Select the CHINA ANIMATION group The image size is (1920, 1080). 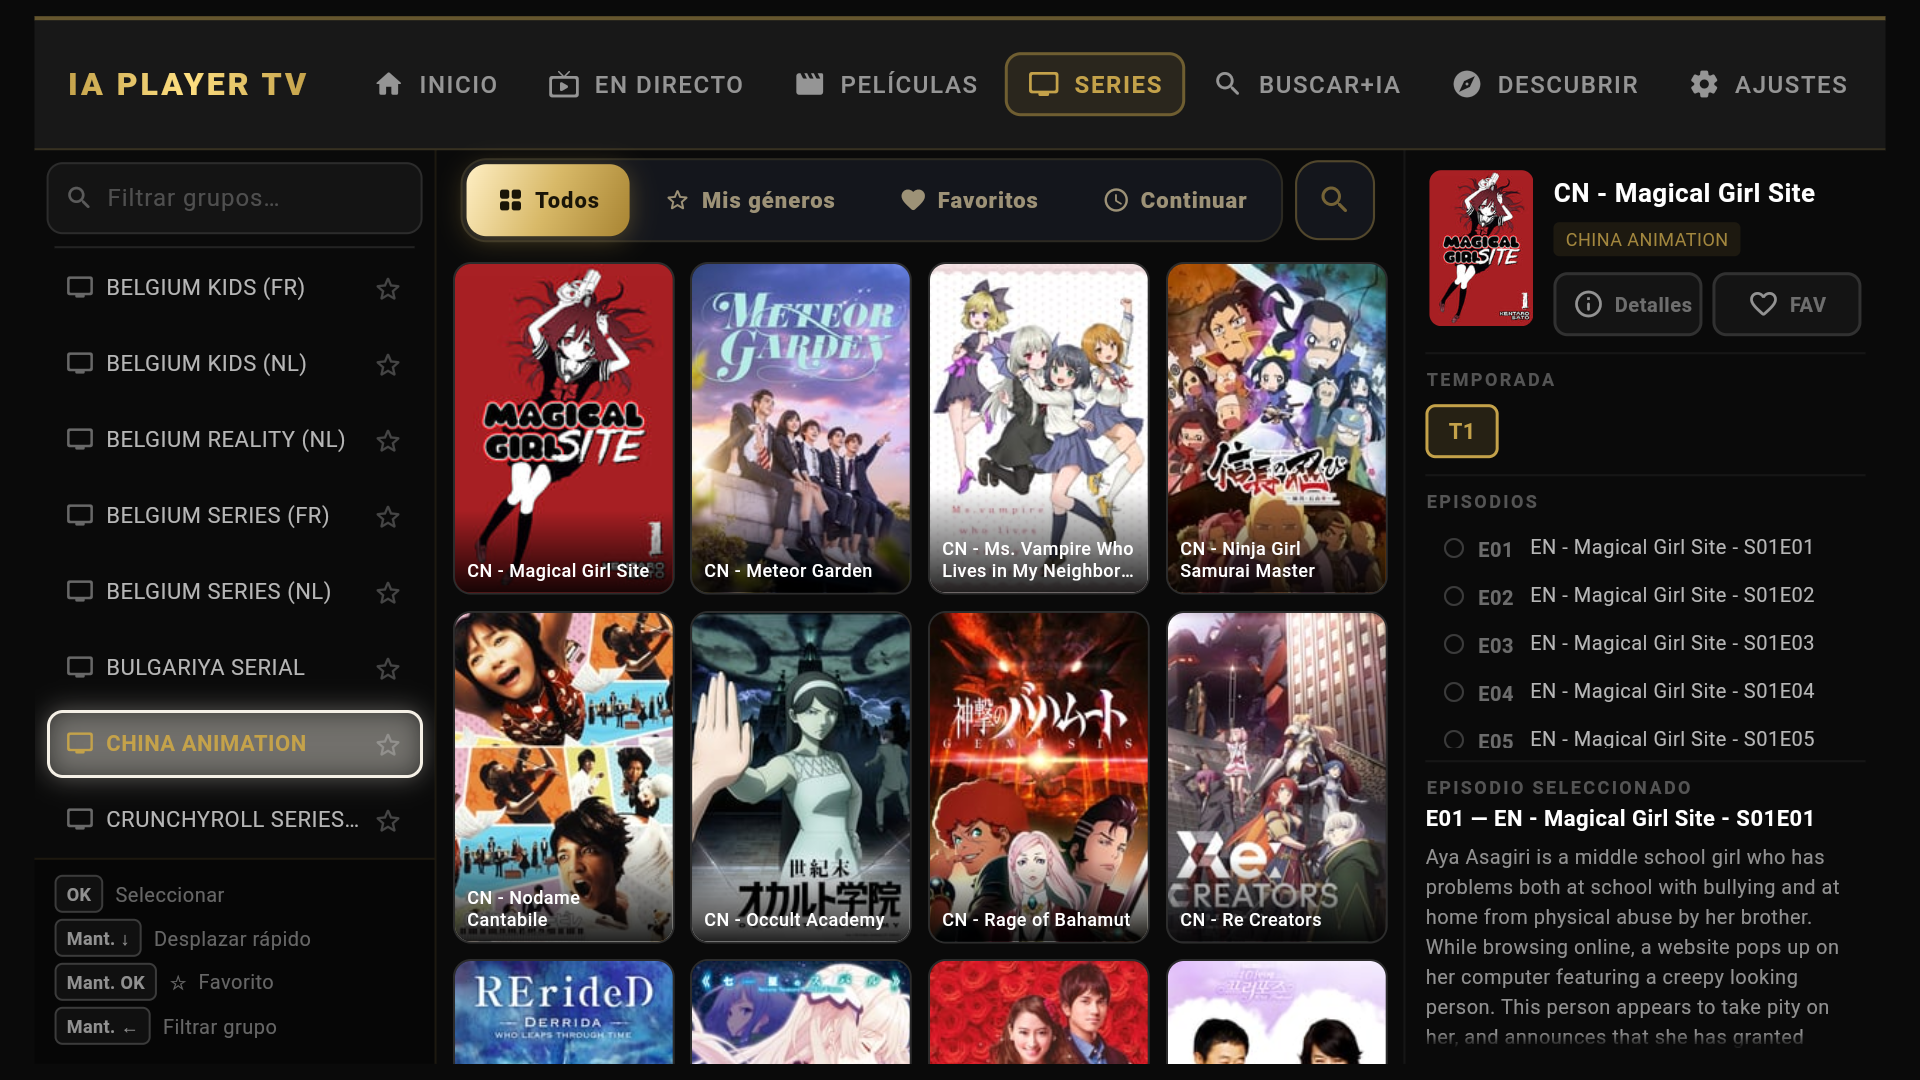pyautogui.click(x=235, y=744)
